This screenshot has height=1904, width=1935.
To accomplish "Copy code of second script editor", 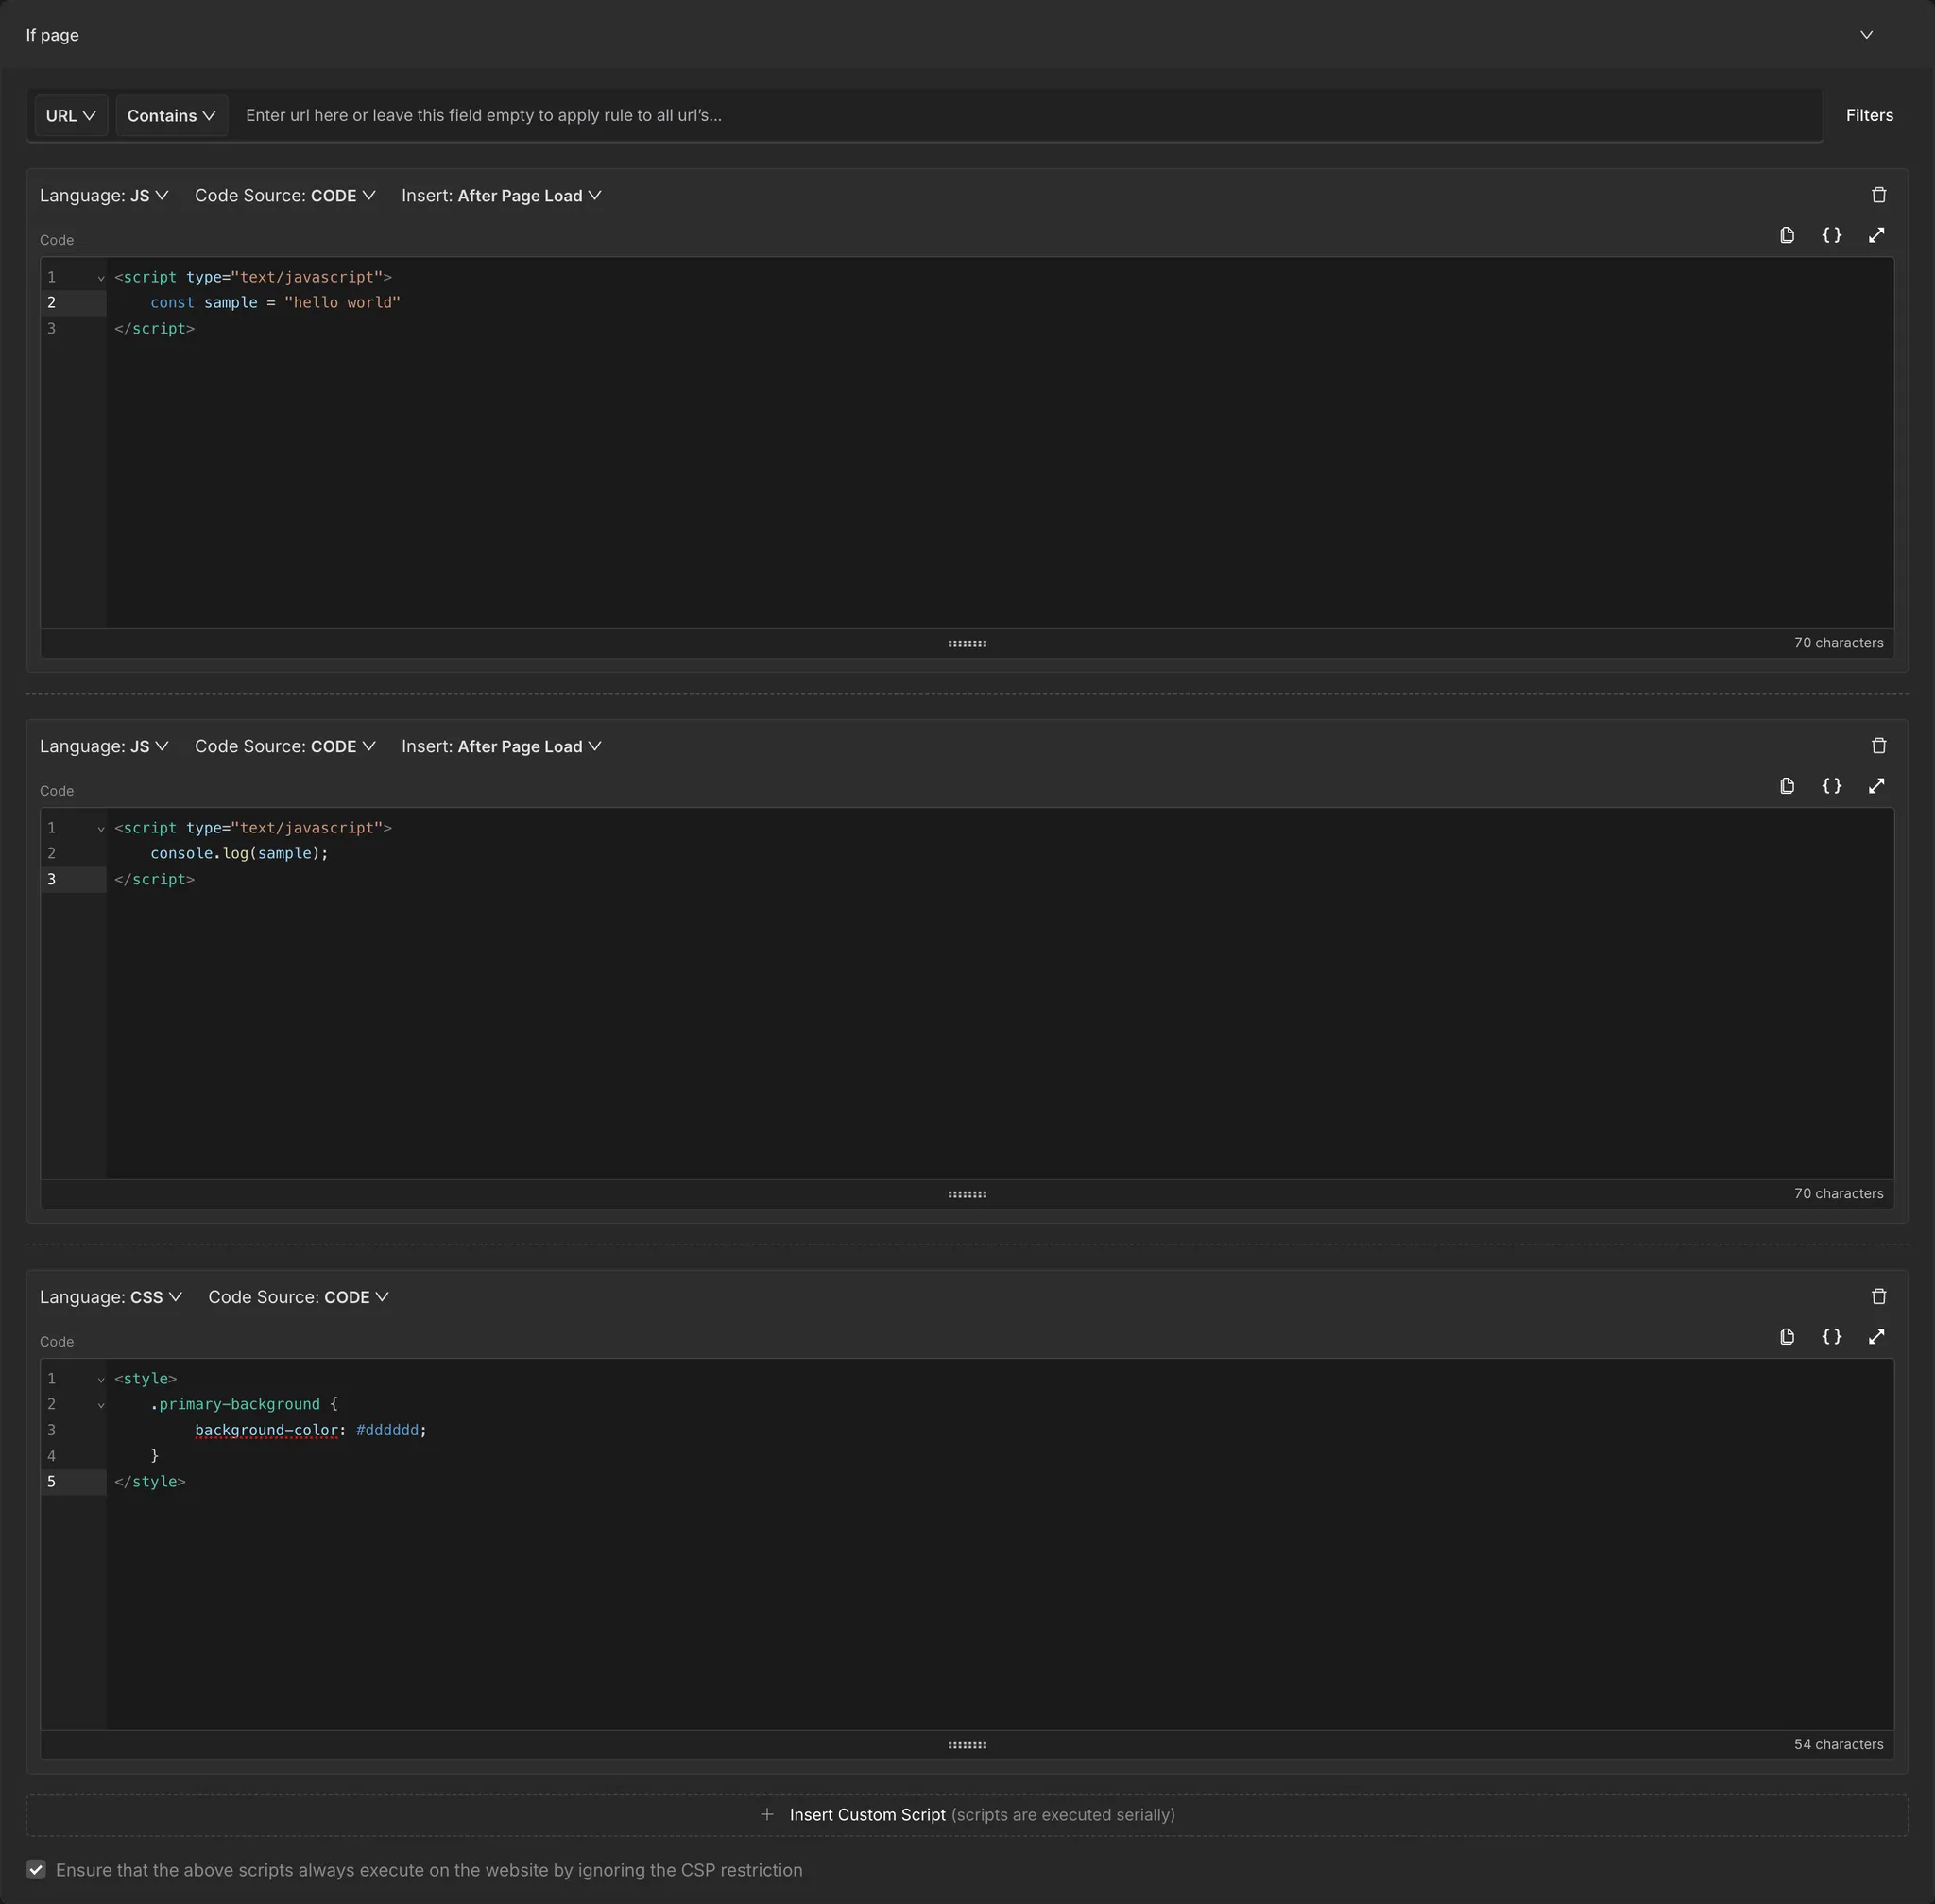I will (x=1787, y=786).
